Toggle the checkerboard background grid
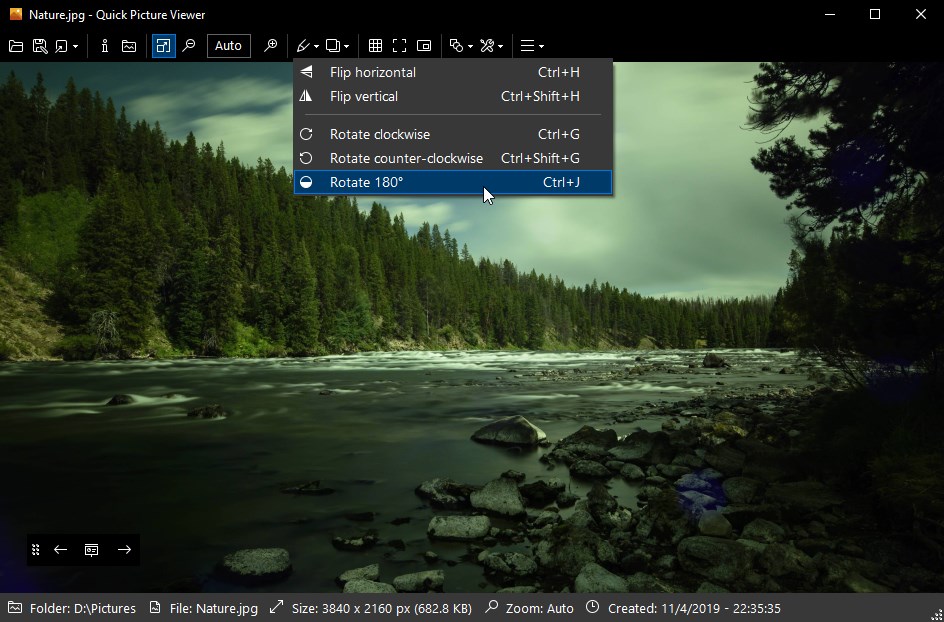 (375, 45)
